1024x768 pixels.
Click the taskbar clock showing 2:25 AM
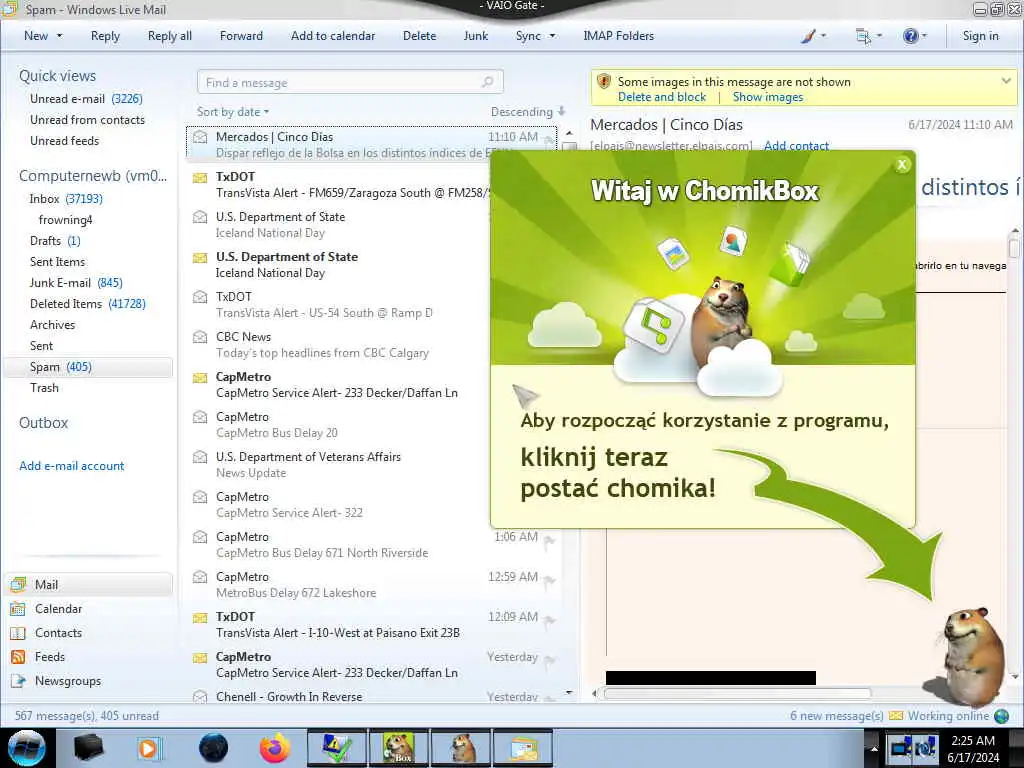coord(973,748)
